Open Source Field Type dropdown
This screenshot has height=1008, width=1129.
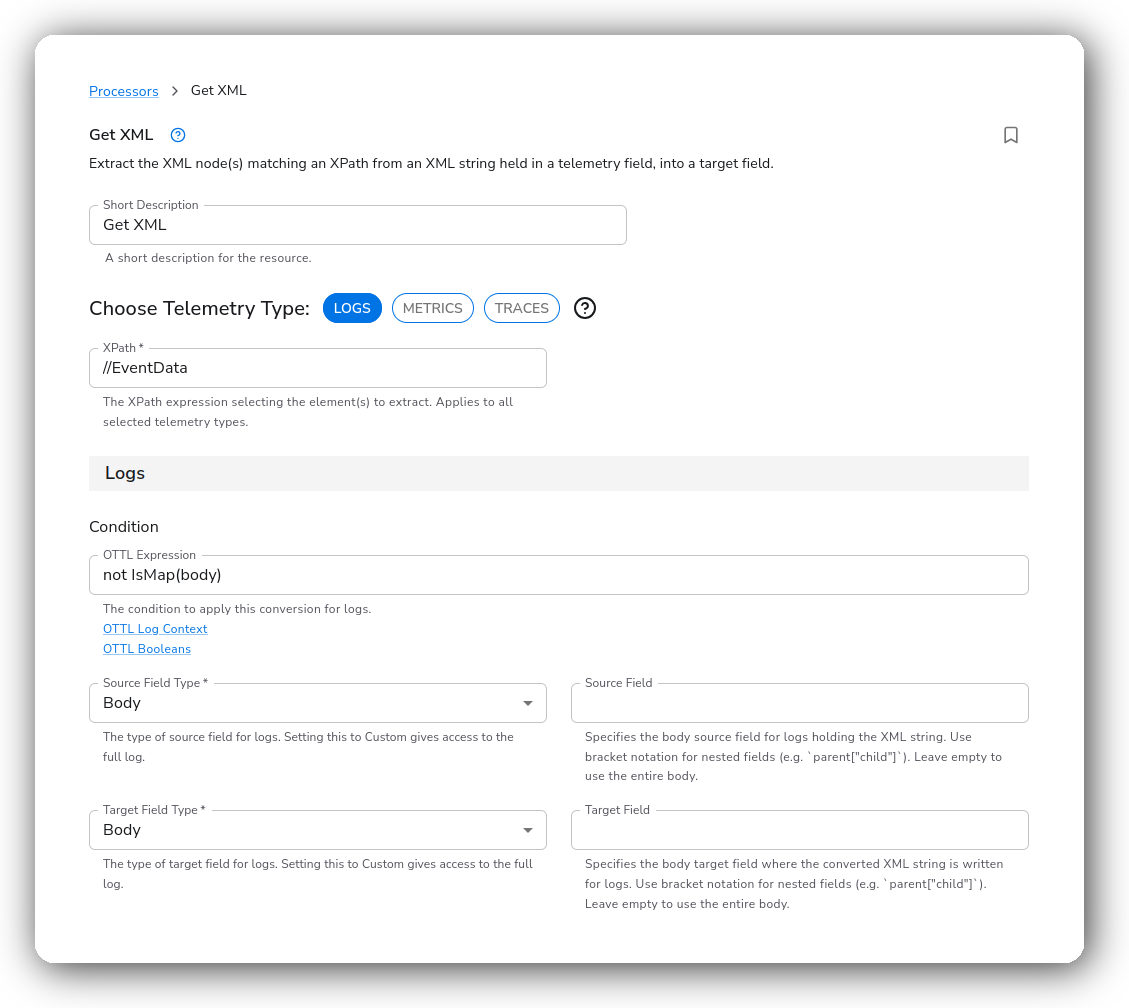[x=318, y=703]
